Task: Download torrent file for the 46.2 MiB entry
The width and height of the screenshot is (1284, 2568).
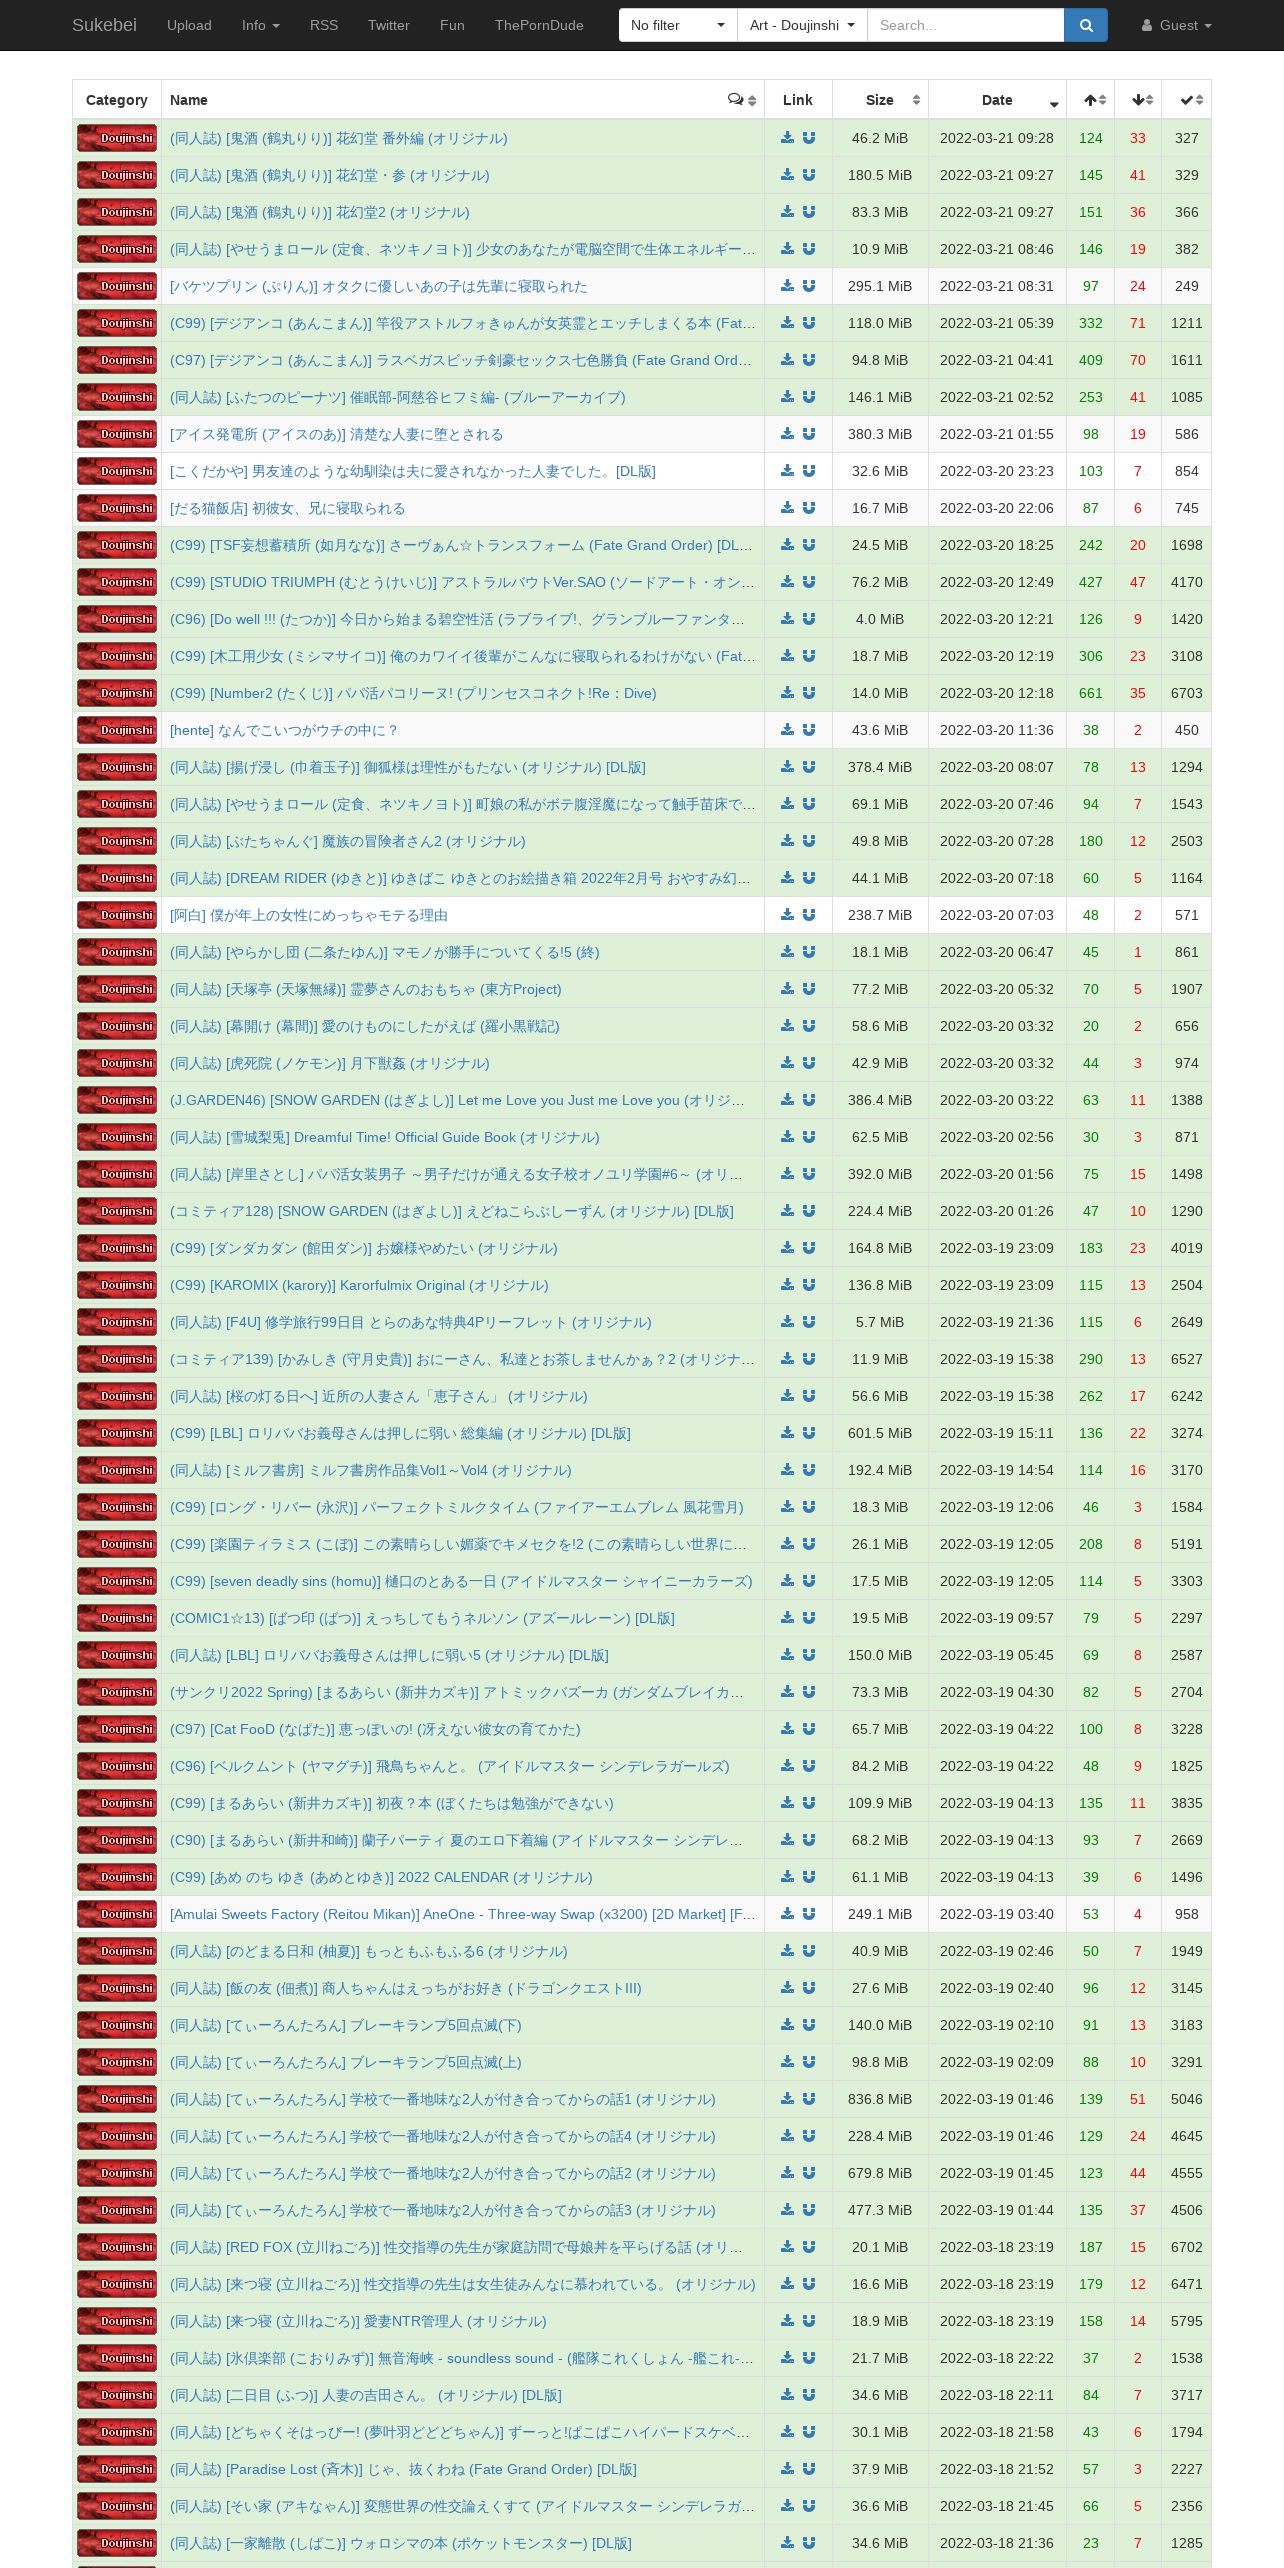Action: point(788,138)
